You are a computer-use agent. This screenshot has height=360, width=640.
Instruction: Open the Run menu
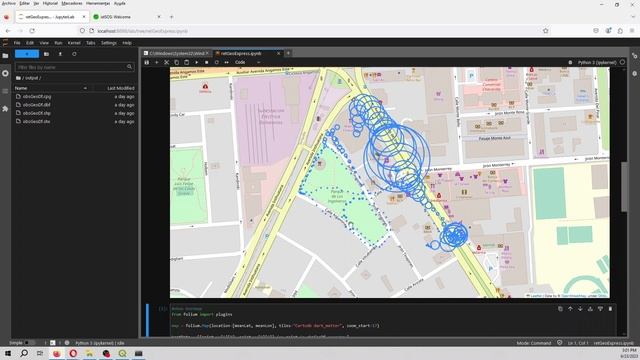click(x=58, y=43)
